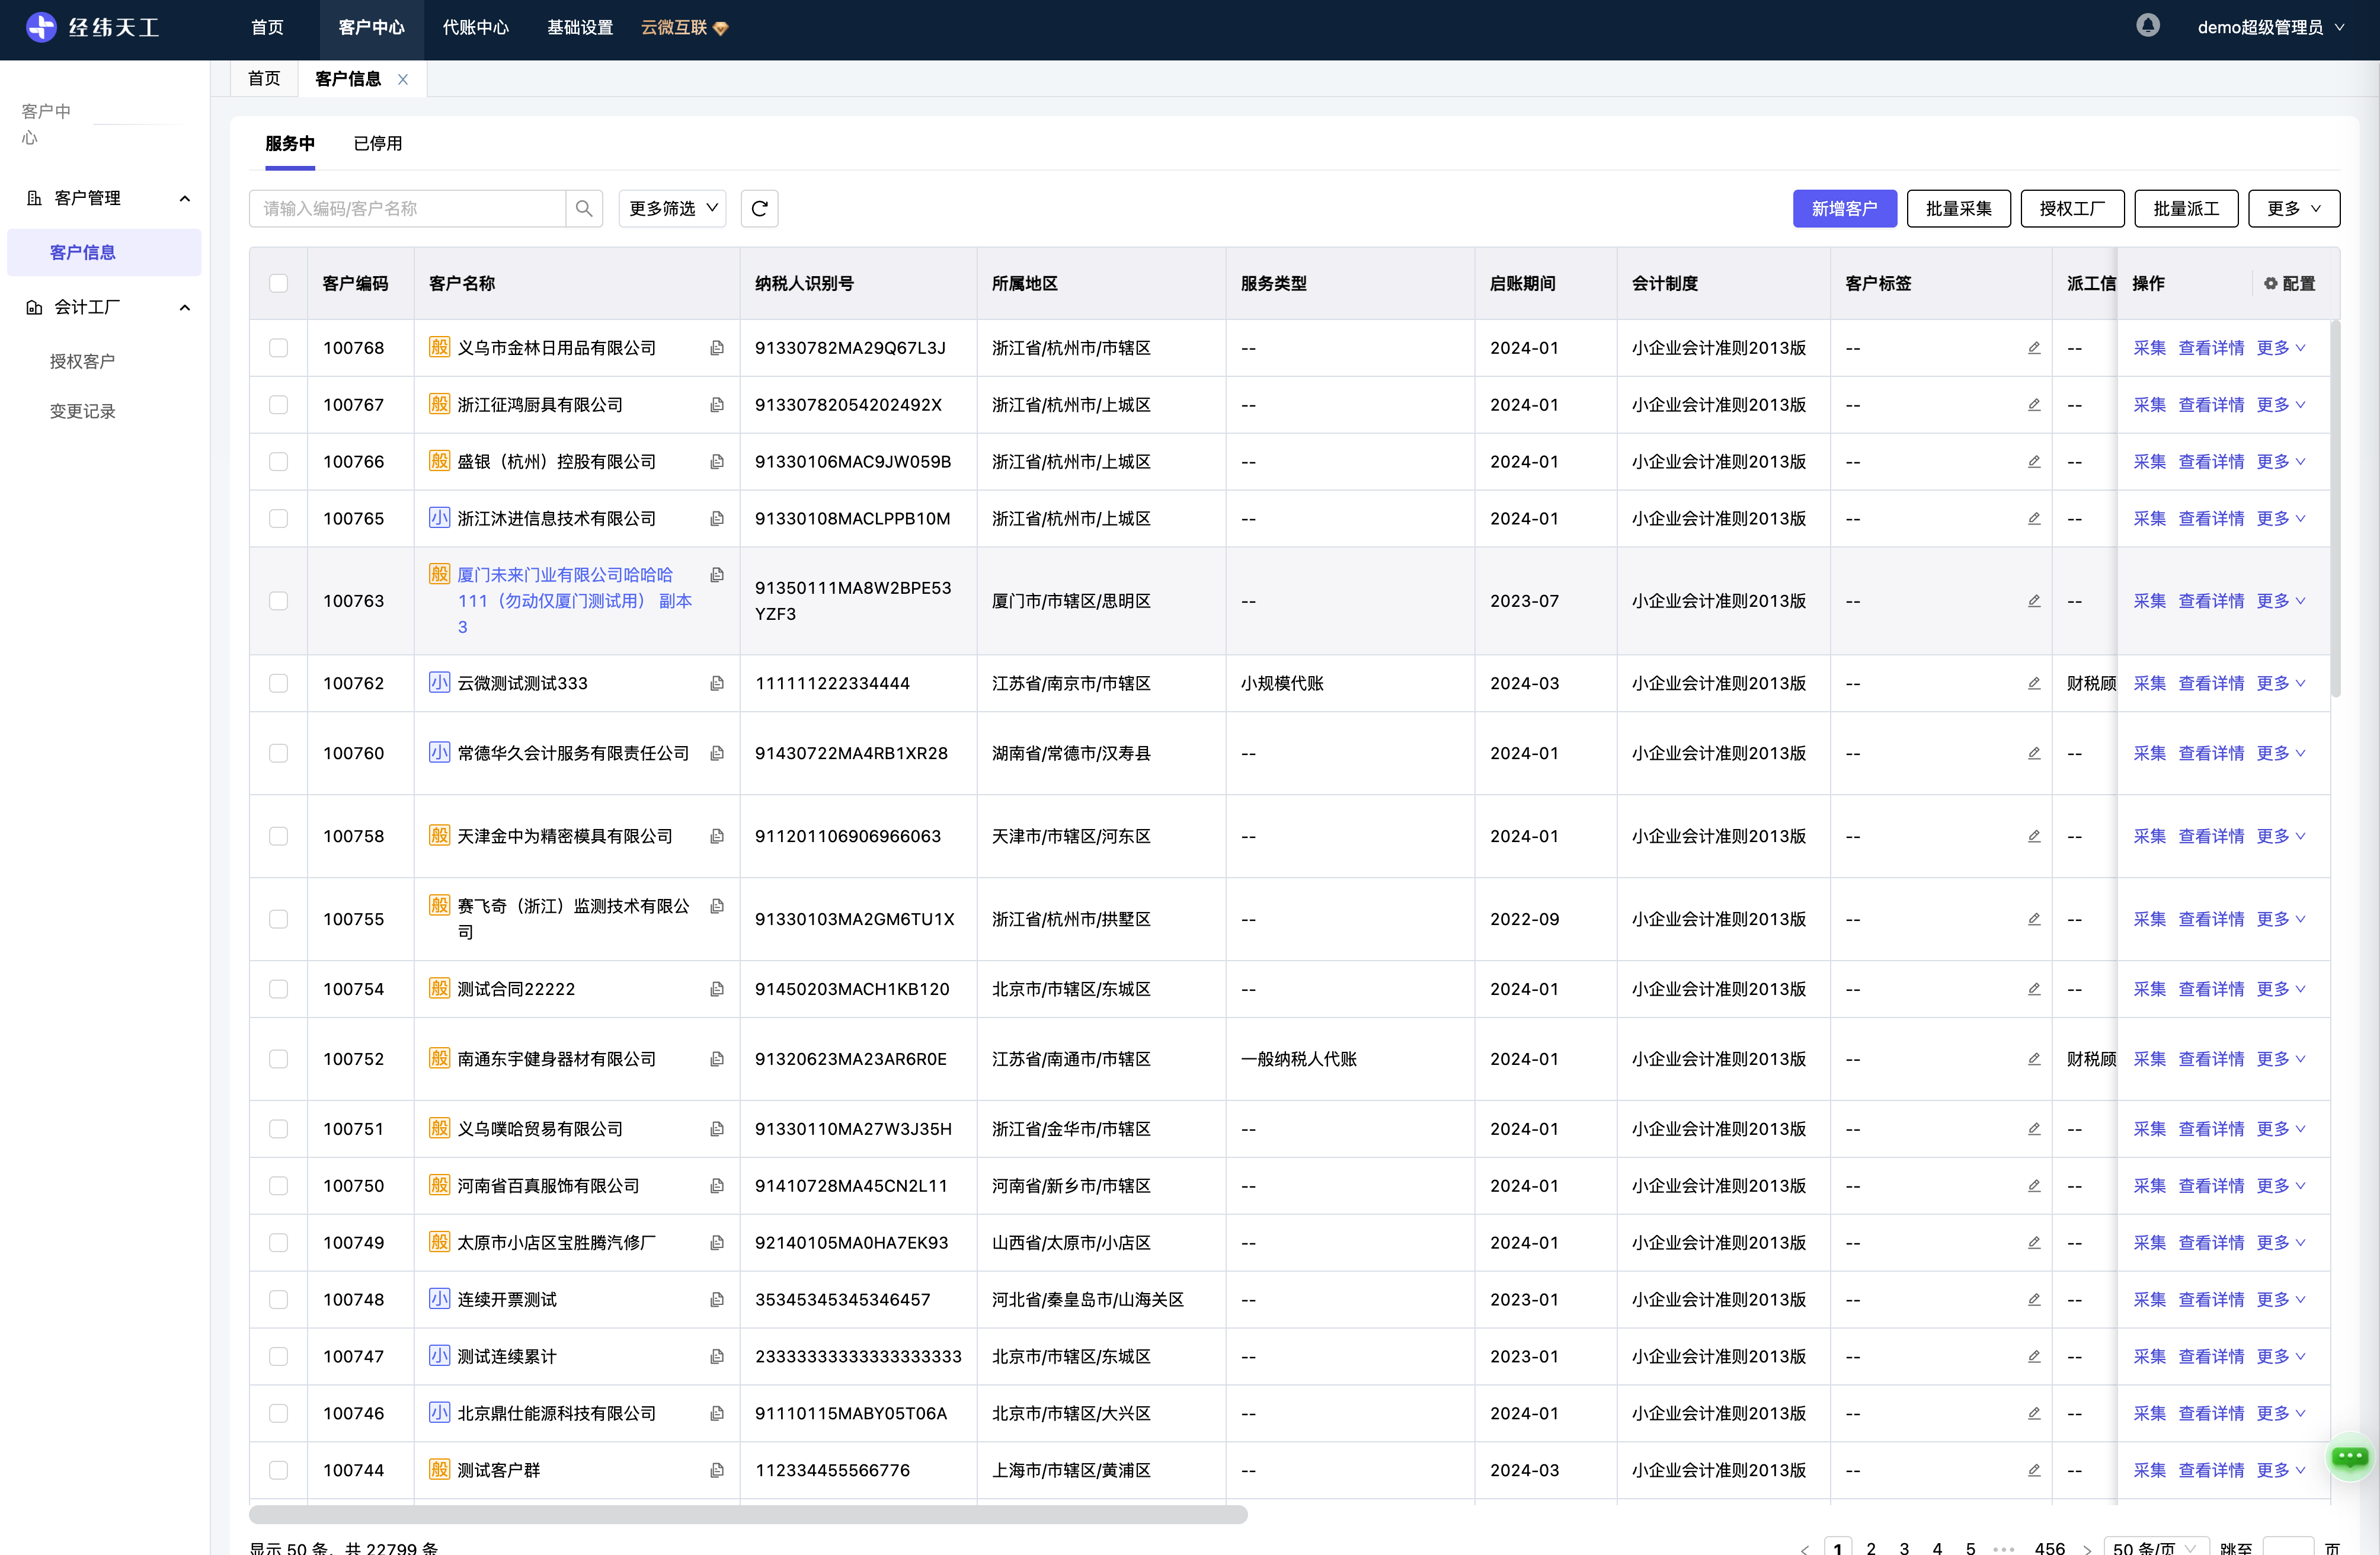Open the 更多筛选 dropdown
The height and width of the screenshot is (1555, 2380).
click(x=672, y=209)
